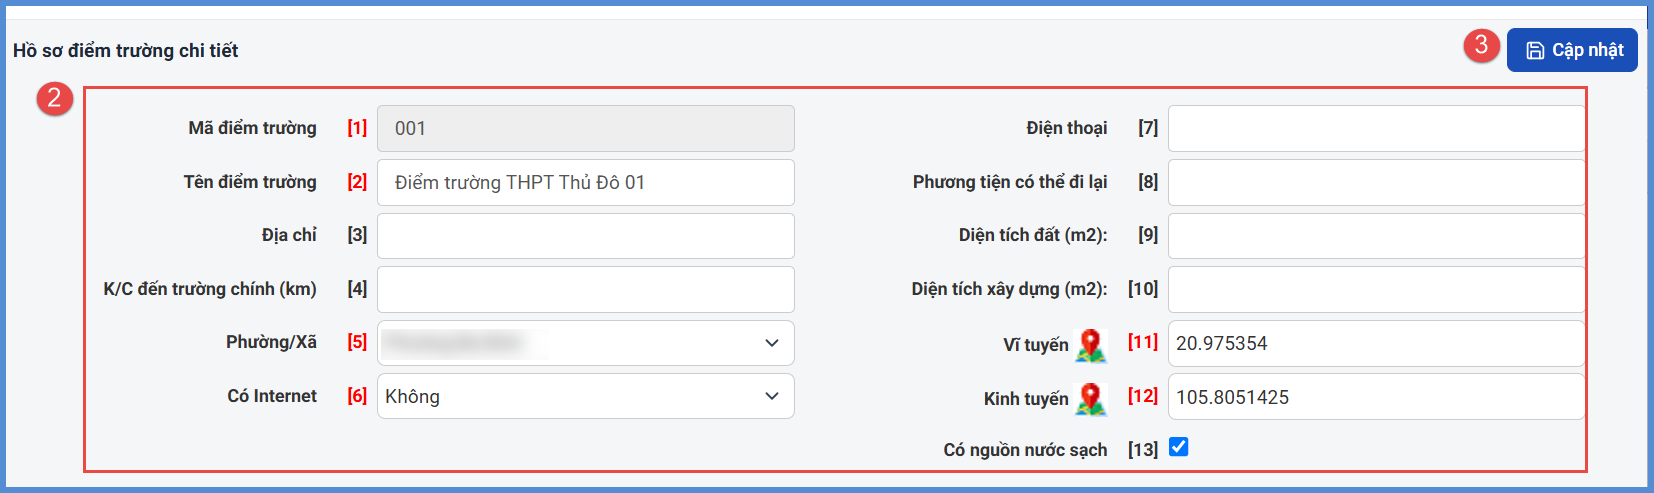Image resolution: width=1654 pixels, height=493 pixels.
Task: Focus the Mã điểm trường field
Action: tap(586, 128)
